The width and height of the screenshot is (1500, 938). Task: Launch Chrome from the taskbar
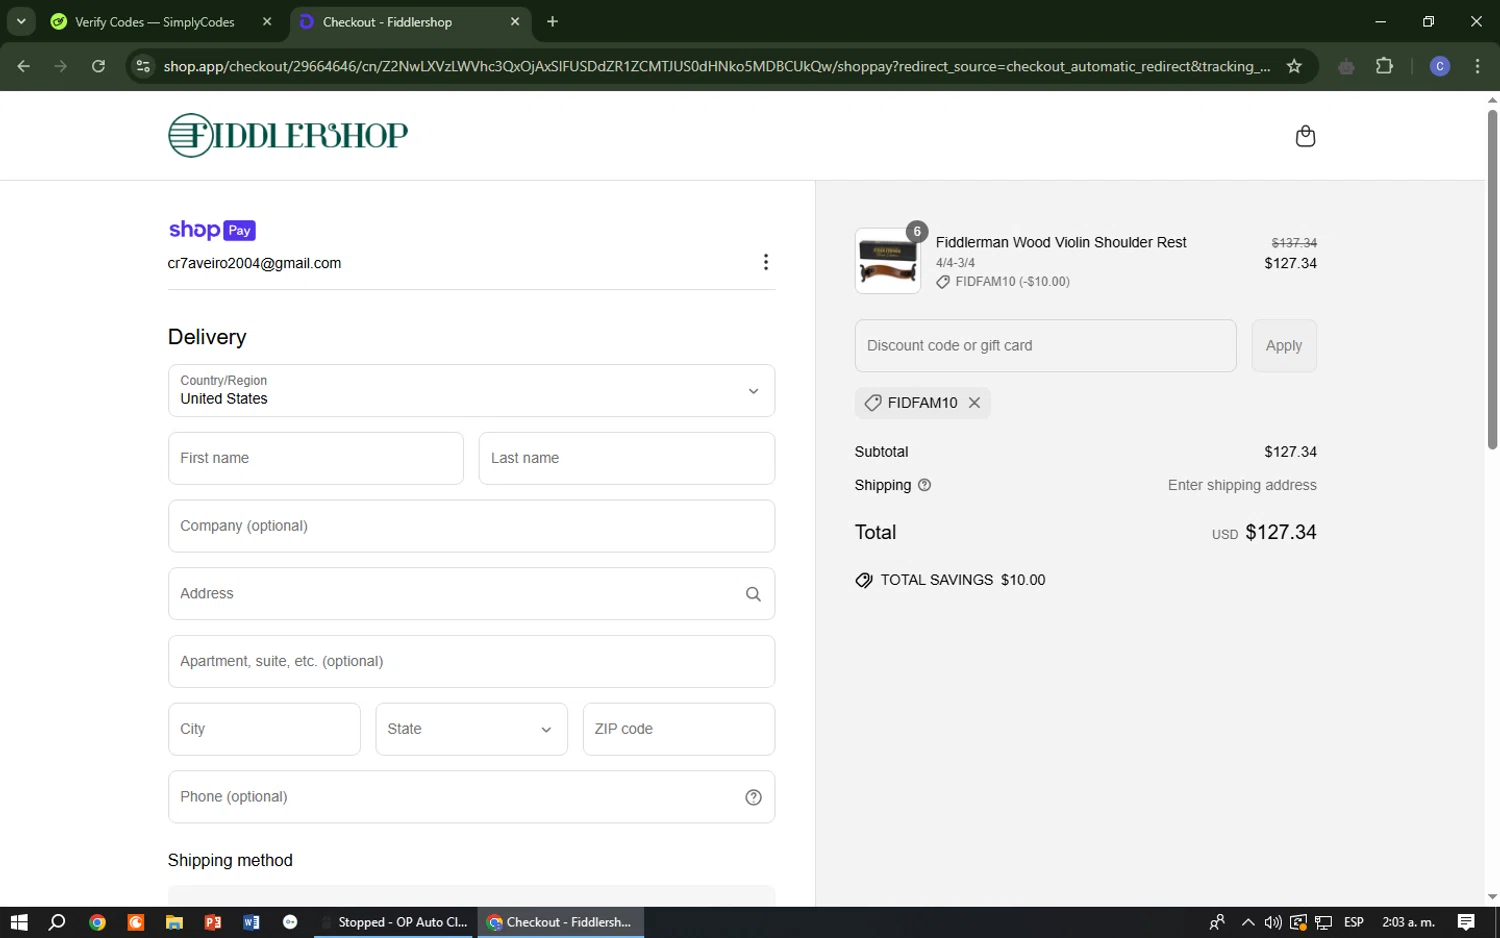[x=97, y=922]
